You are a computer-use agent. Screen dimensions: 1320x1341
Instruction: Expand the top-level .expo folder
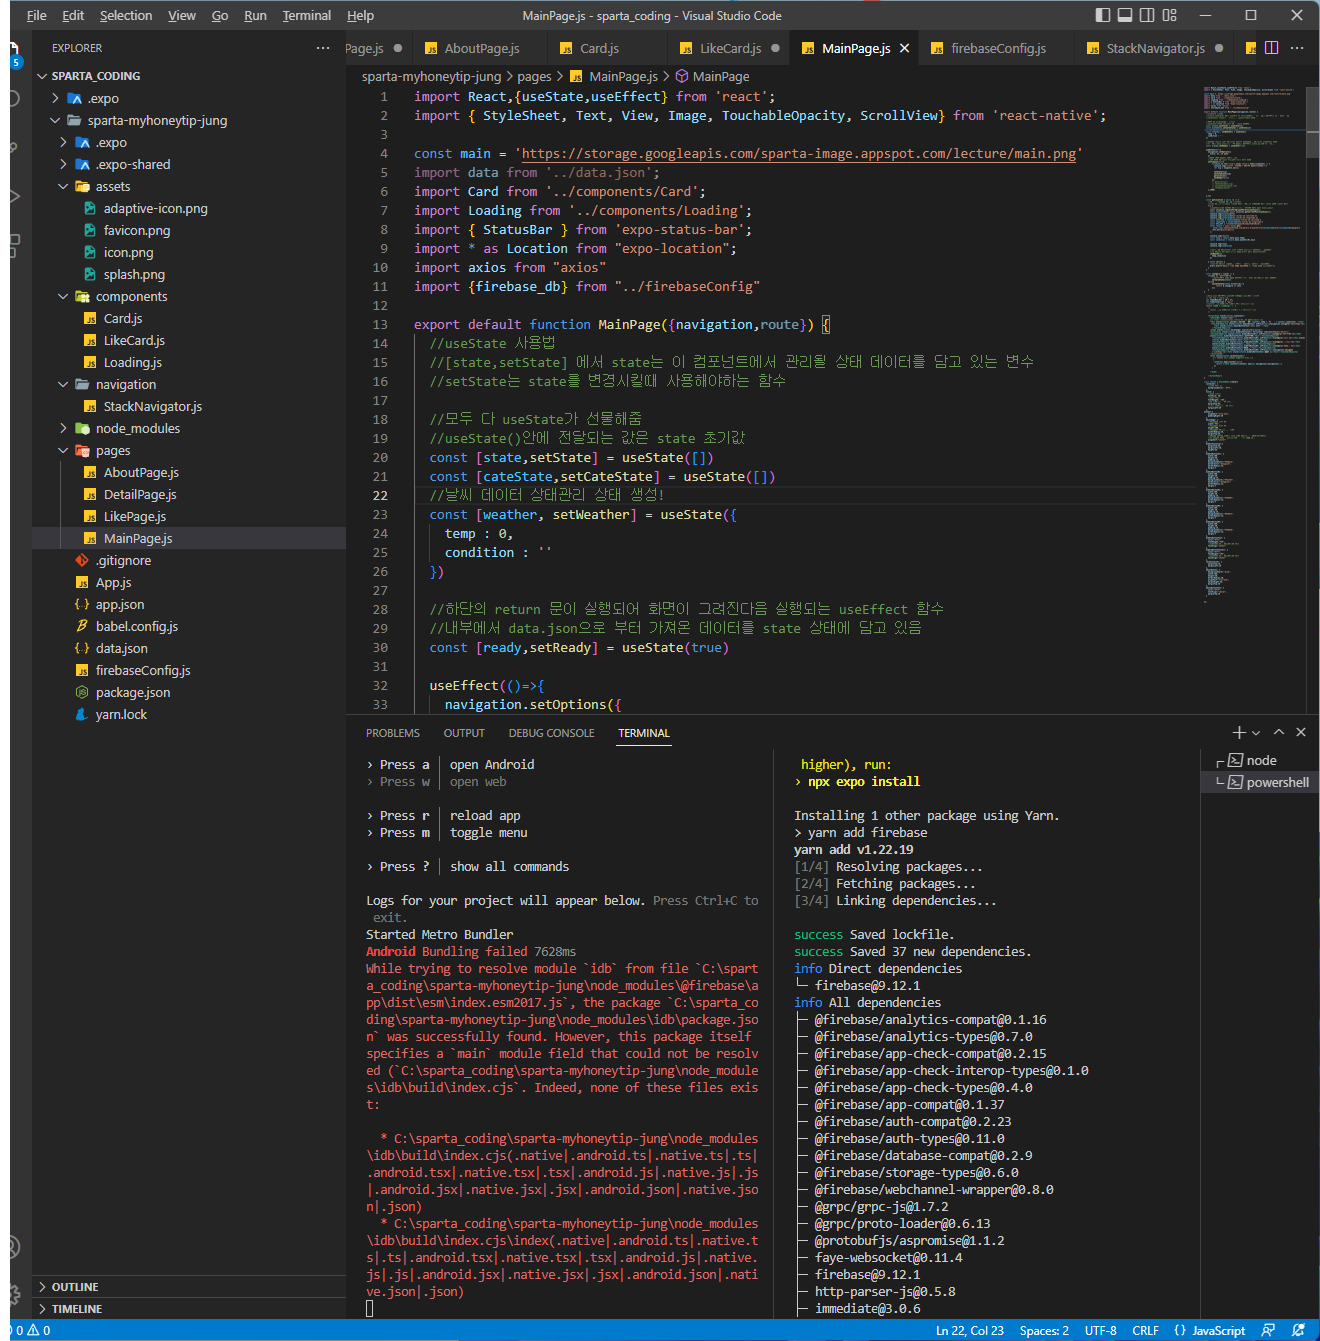[103, 99]
